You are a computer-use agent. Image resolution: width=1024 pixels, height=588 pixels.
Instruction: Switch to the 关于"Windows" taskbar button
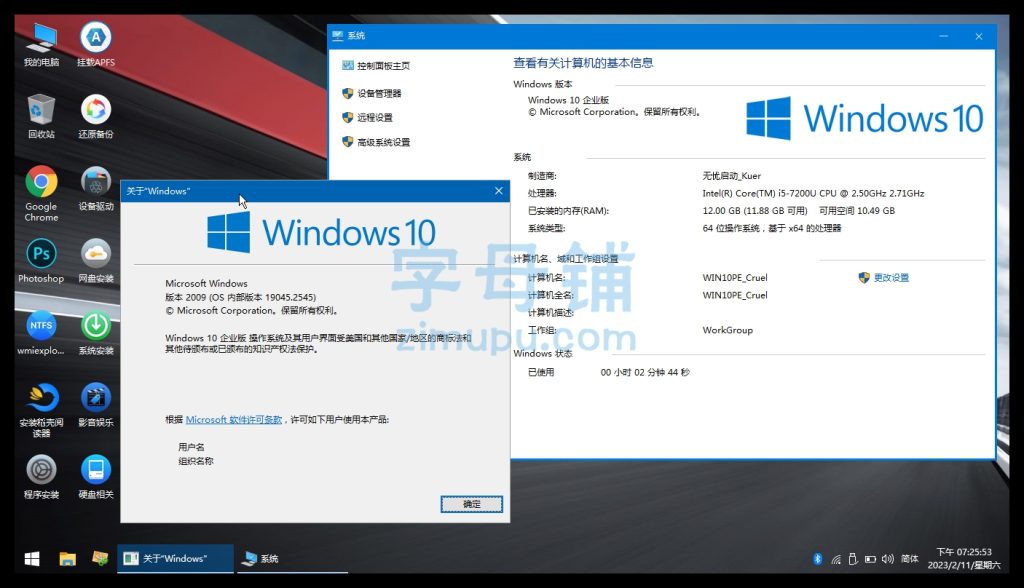coord(176,559)
